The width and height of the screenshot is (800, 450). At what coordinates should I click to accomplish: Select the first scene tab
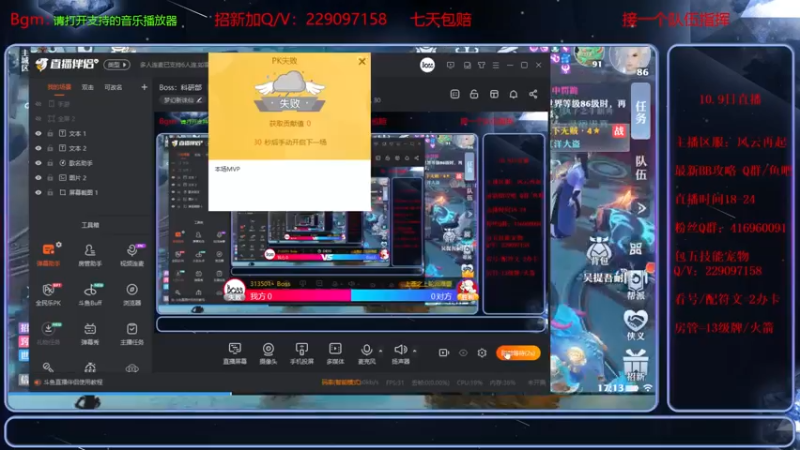point(60,87)
